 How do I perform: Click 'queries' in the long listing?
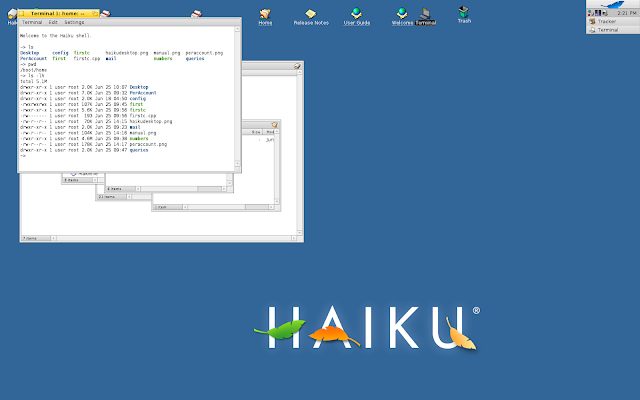139,150
